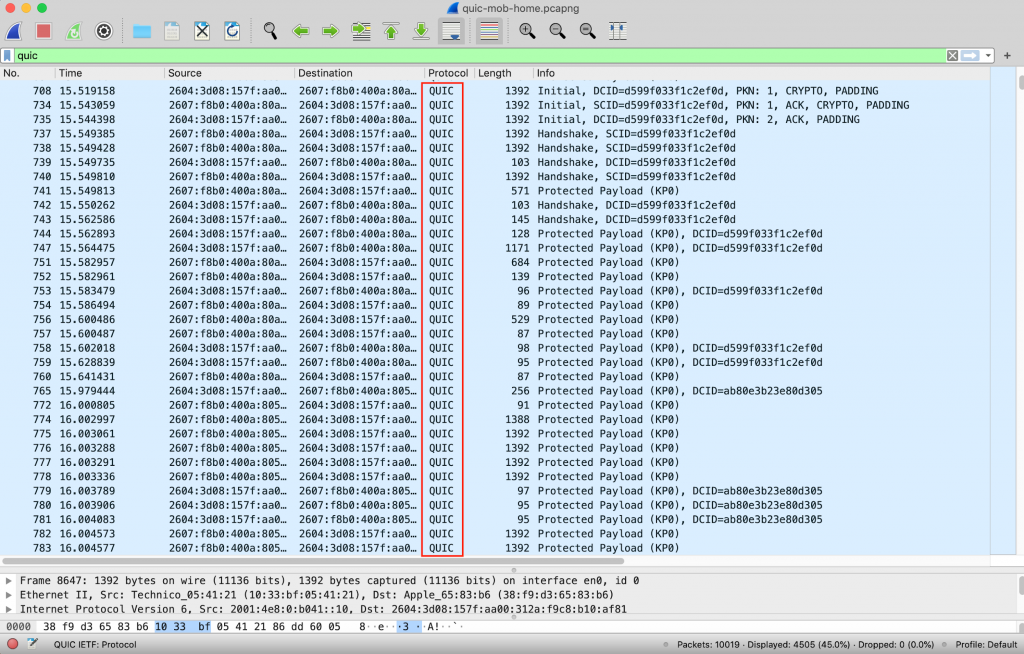This screenshot has width=1024, height=654.
Task: Stop the running packet capture
Action: coord(44,31)
